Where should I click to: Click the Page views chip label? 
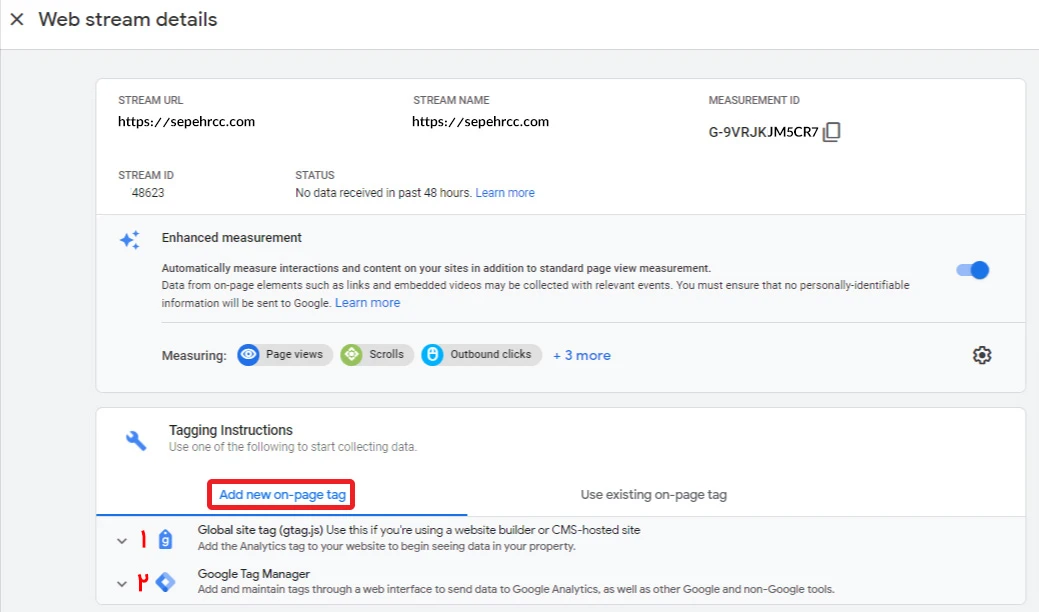(294, 354)
